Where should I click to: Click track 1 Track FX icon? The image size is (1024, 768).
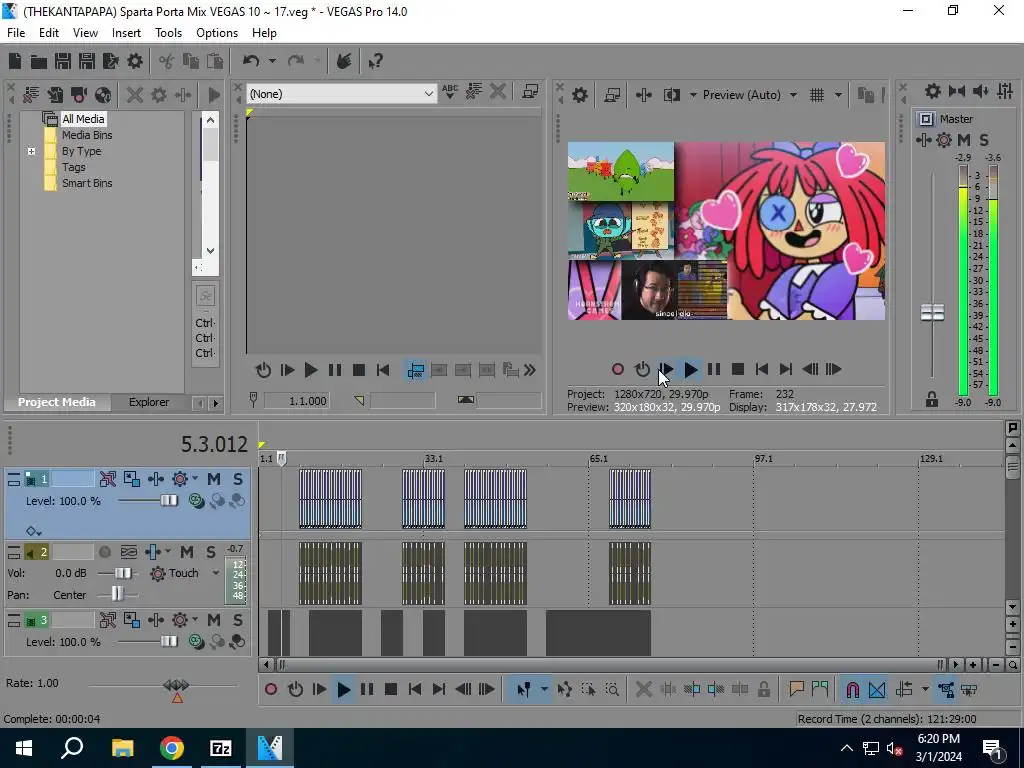click(155, 479)
